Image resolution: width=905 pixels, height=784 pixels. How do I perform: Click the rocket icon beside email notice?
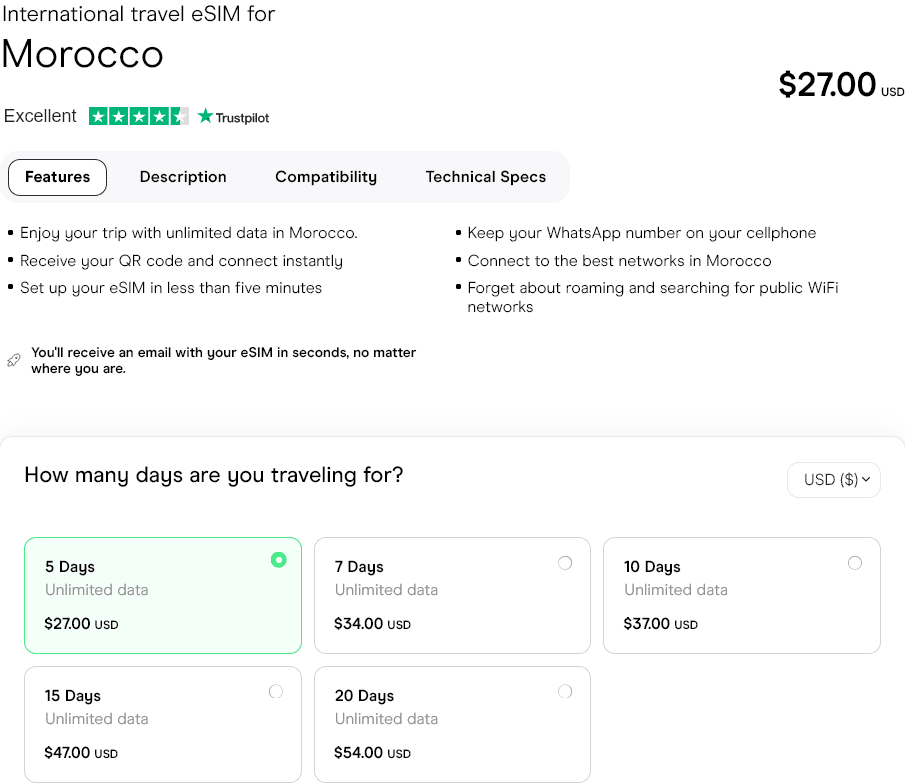coord(13,360)
